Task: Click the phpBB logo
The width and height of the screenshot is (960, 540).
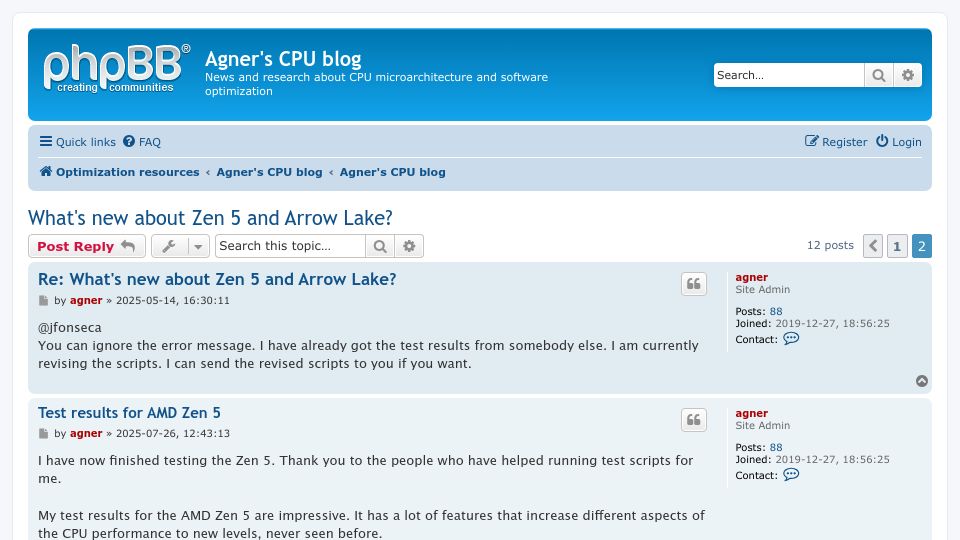Action: click(x=116, y=69)
